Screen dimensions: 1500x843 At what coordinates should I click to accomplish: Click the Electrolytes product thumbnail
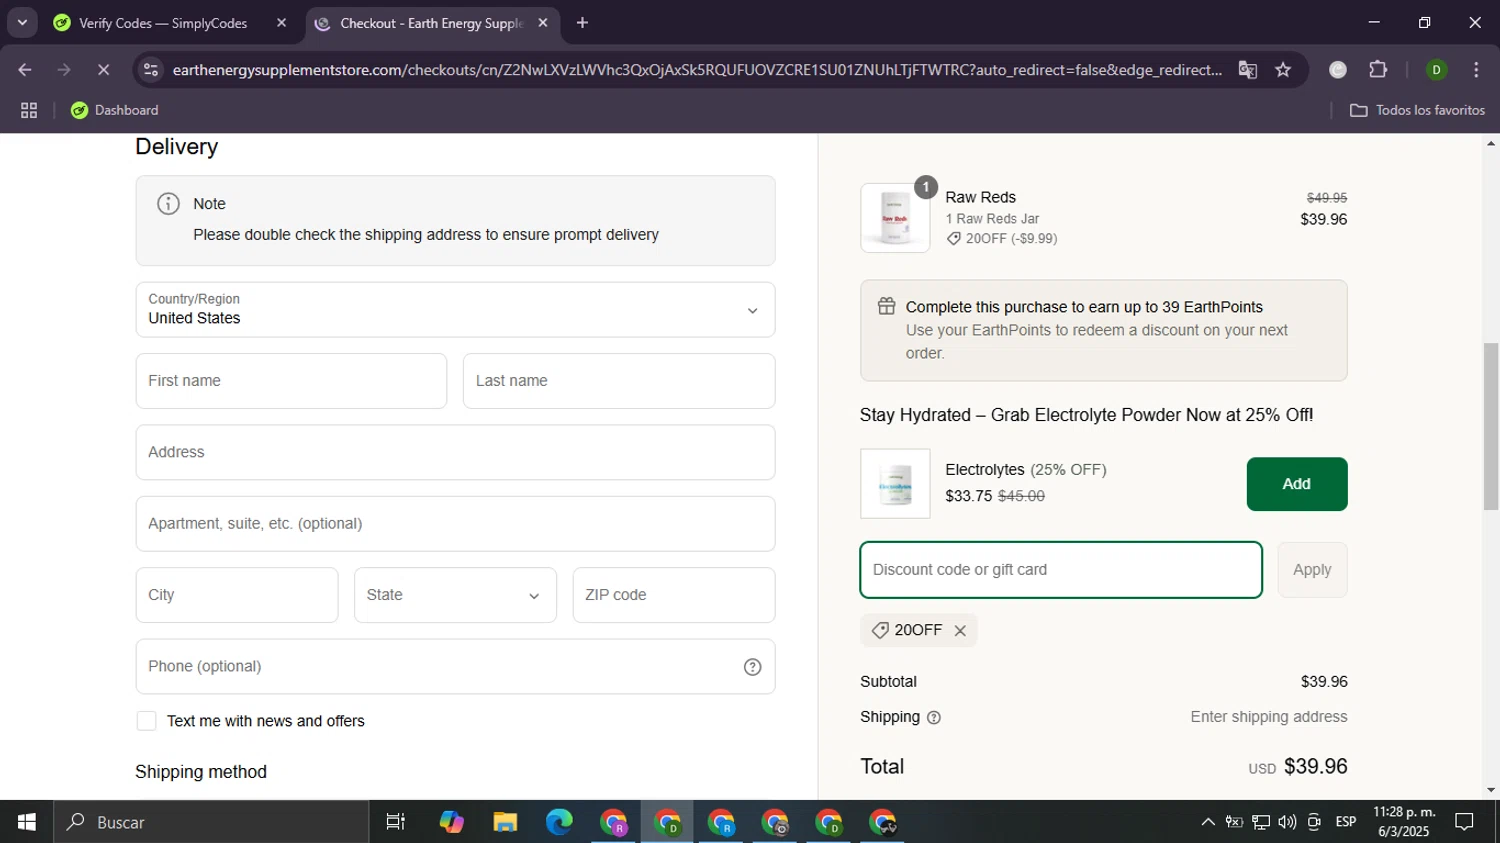(895, 484)
